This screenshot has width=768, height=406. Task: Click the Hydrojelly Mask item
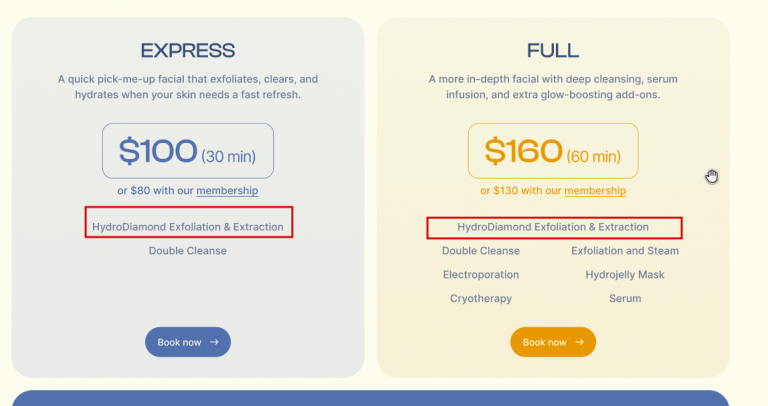click(x=625, y=275)
